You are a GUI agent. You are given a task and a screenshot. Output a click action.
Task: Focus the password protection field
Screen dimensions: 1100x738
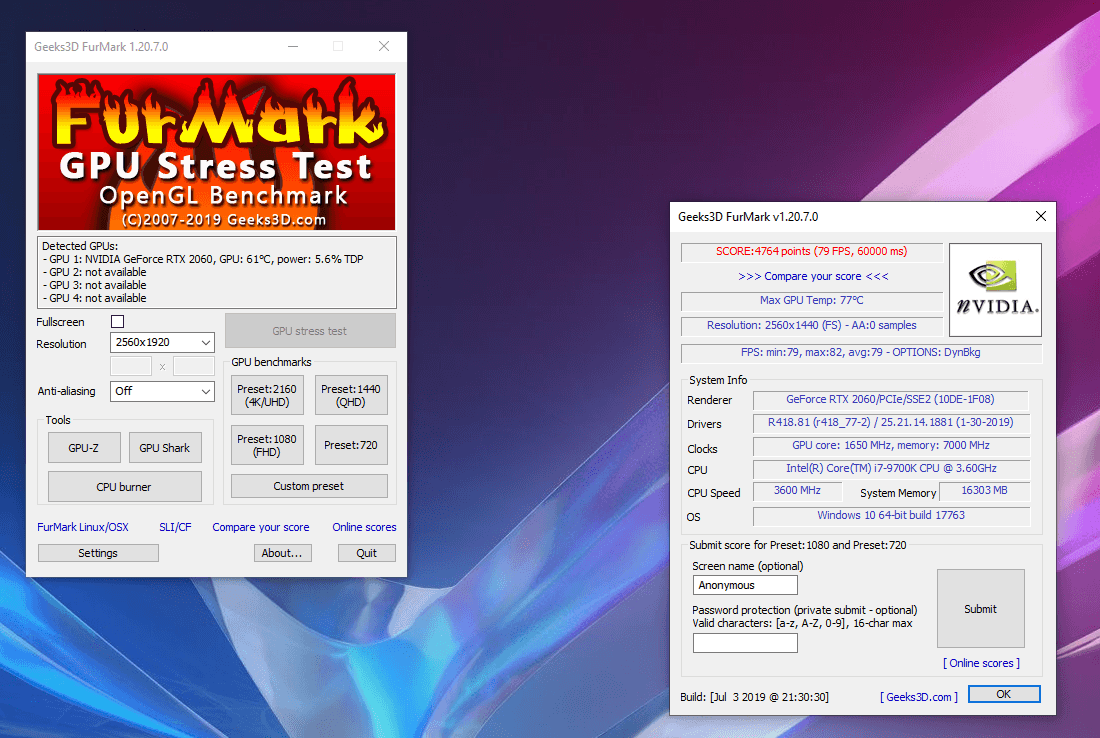pos(745,643)
